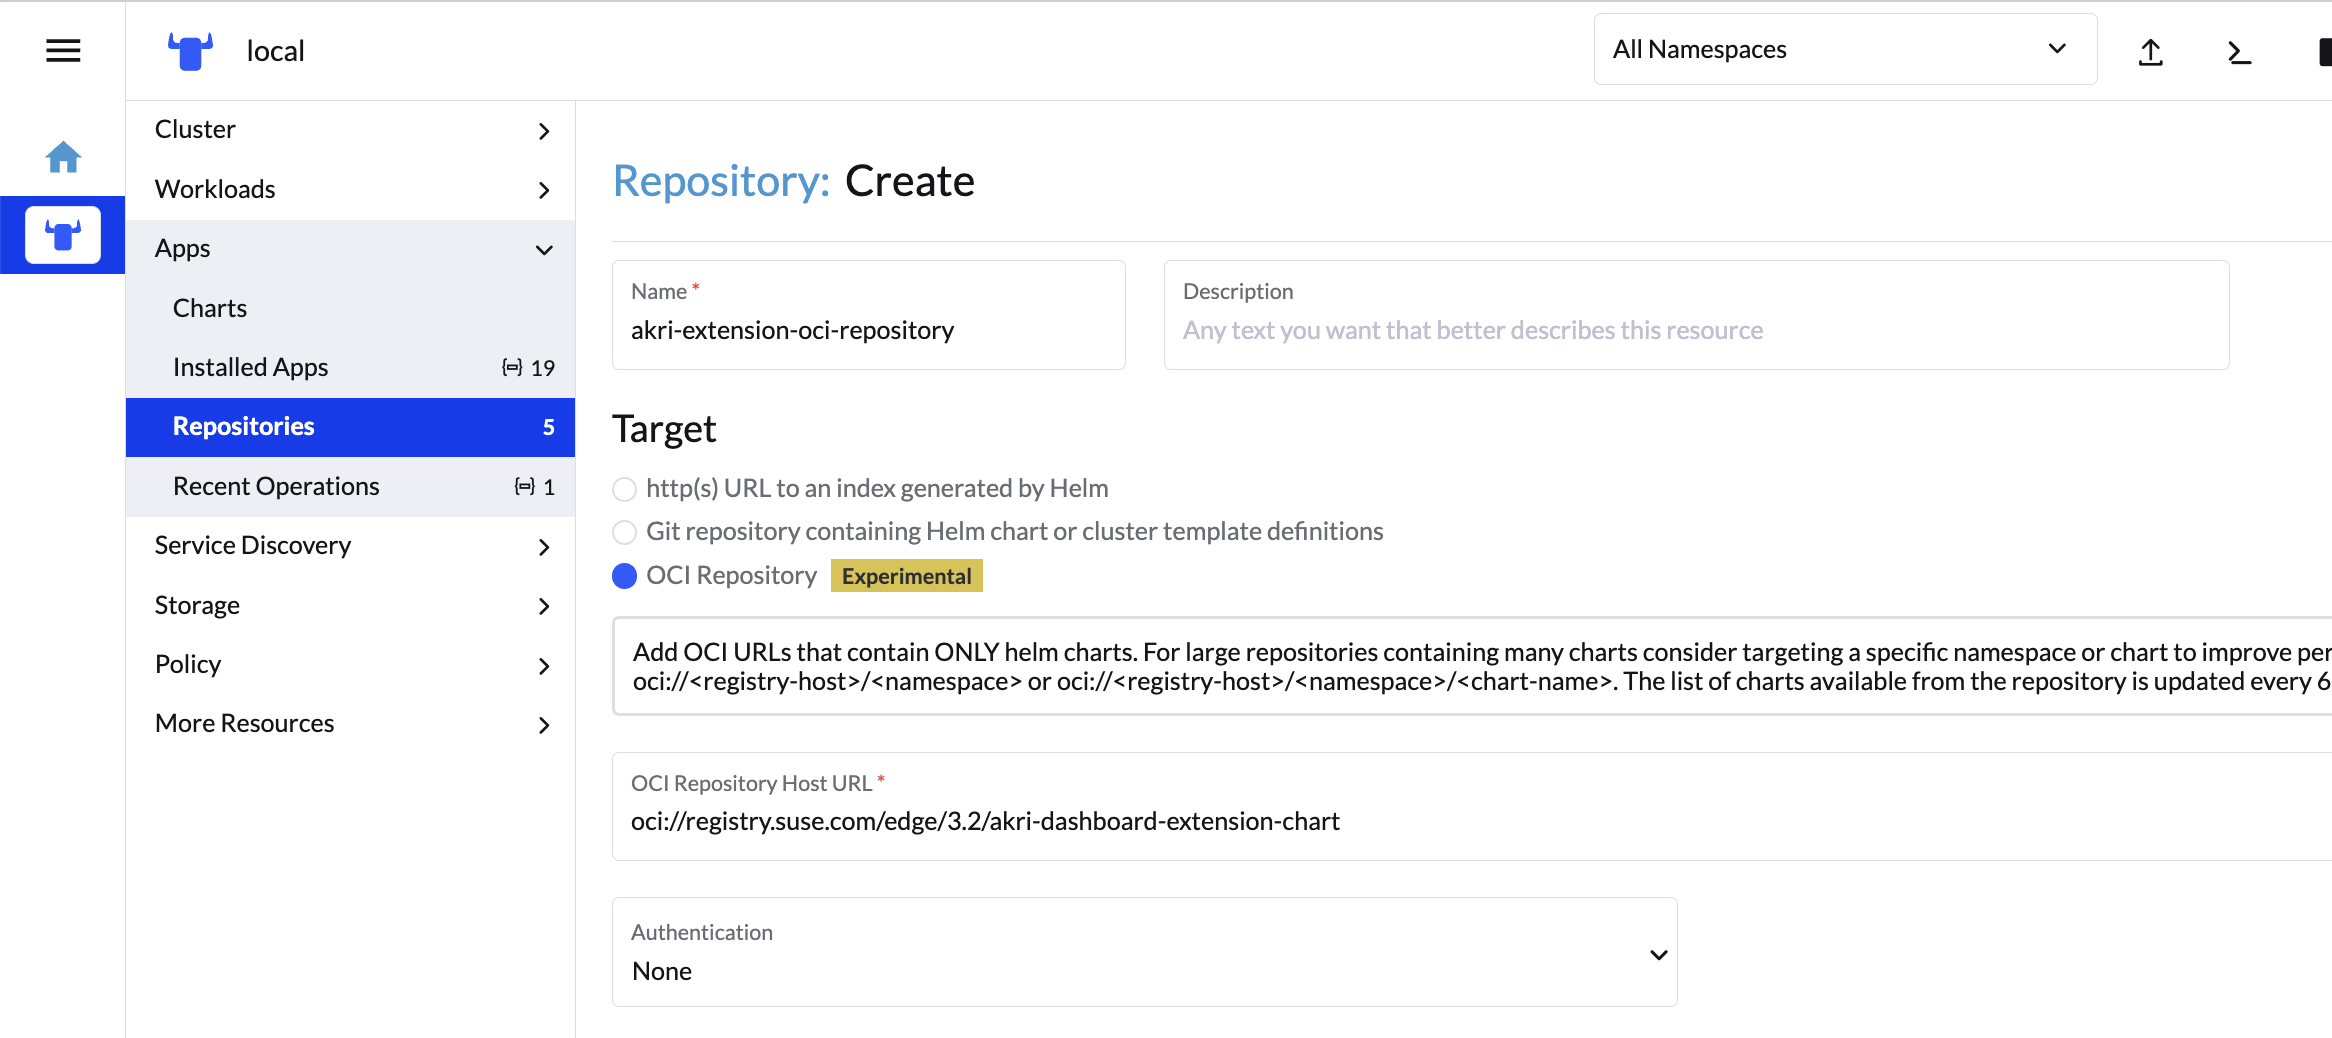The height and width of the screenshot is (1038, 2332).
Task: Open the hamburger navigation menu
Action: point(63,50)
